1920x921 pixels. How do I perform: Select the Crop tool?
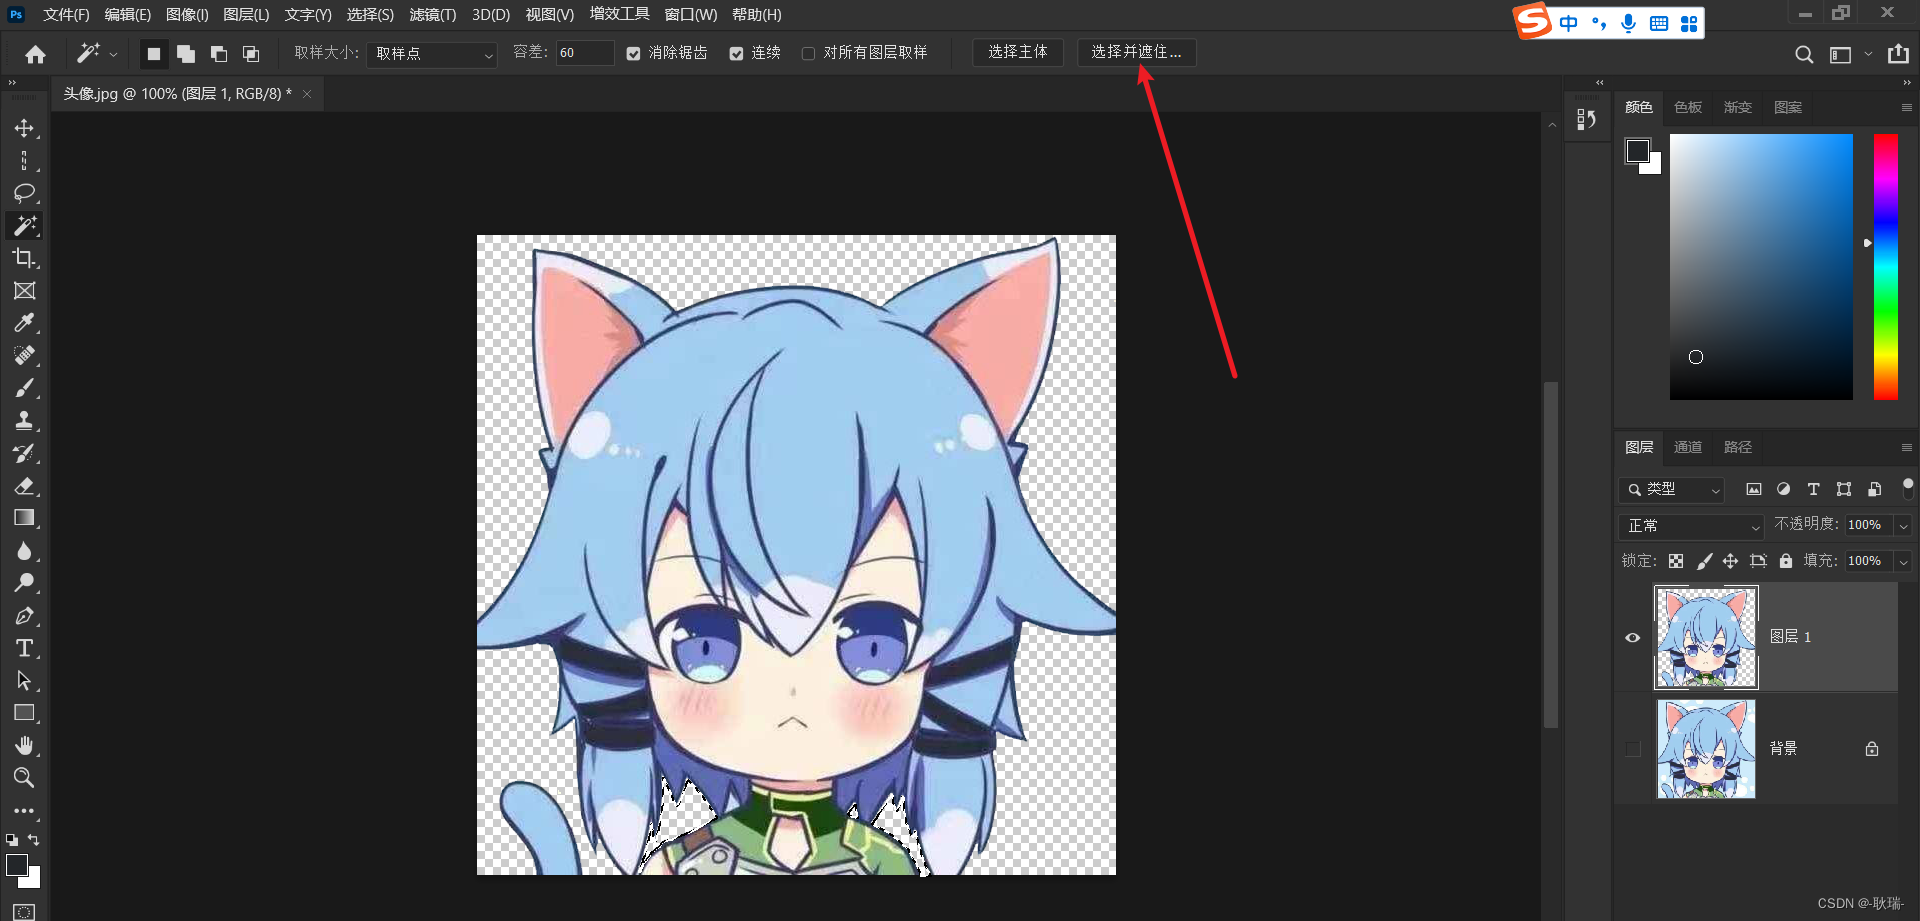pos(24,258)
